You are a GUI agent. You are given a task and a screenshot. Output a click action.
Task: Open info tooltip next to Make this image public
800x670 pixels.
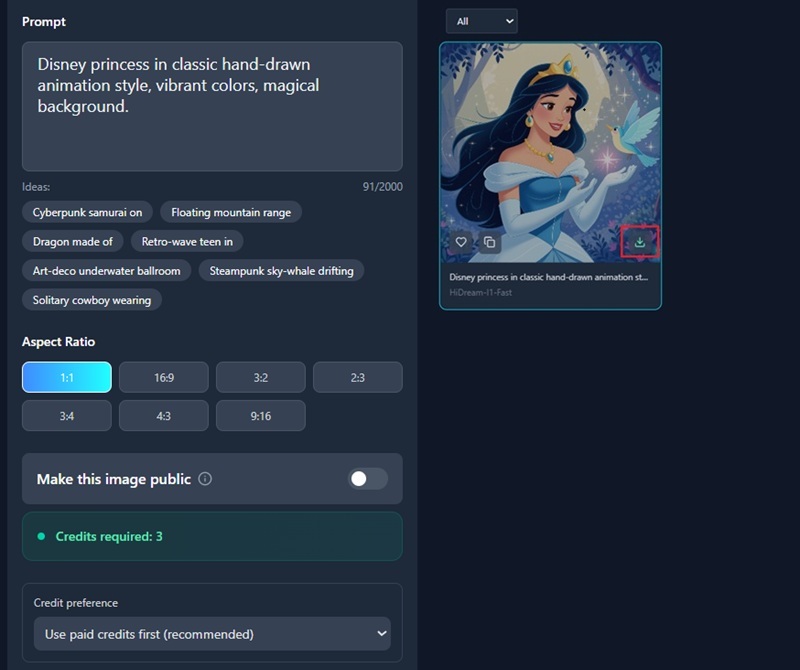click(205, 479)
